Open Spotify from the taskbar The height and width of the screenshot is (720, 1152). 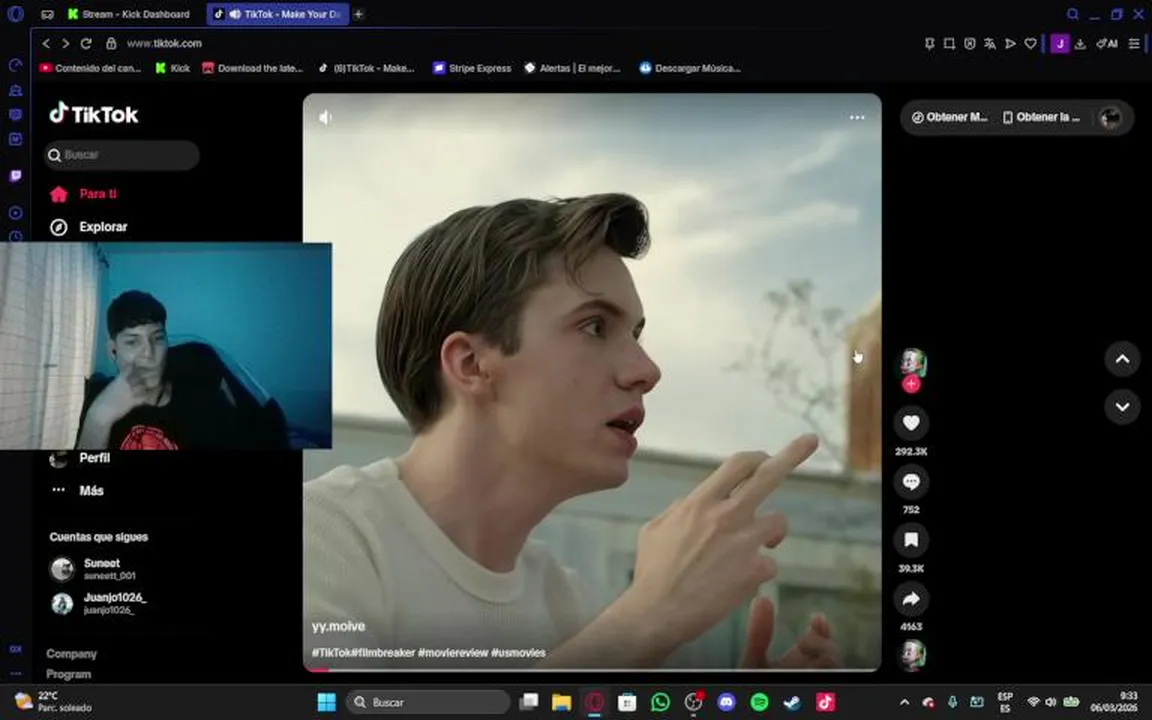(760, 702)
